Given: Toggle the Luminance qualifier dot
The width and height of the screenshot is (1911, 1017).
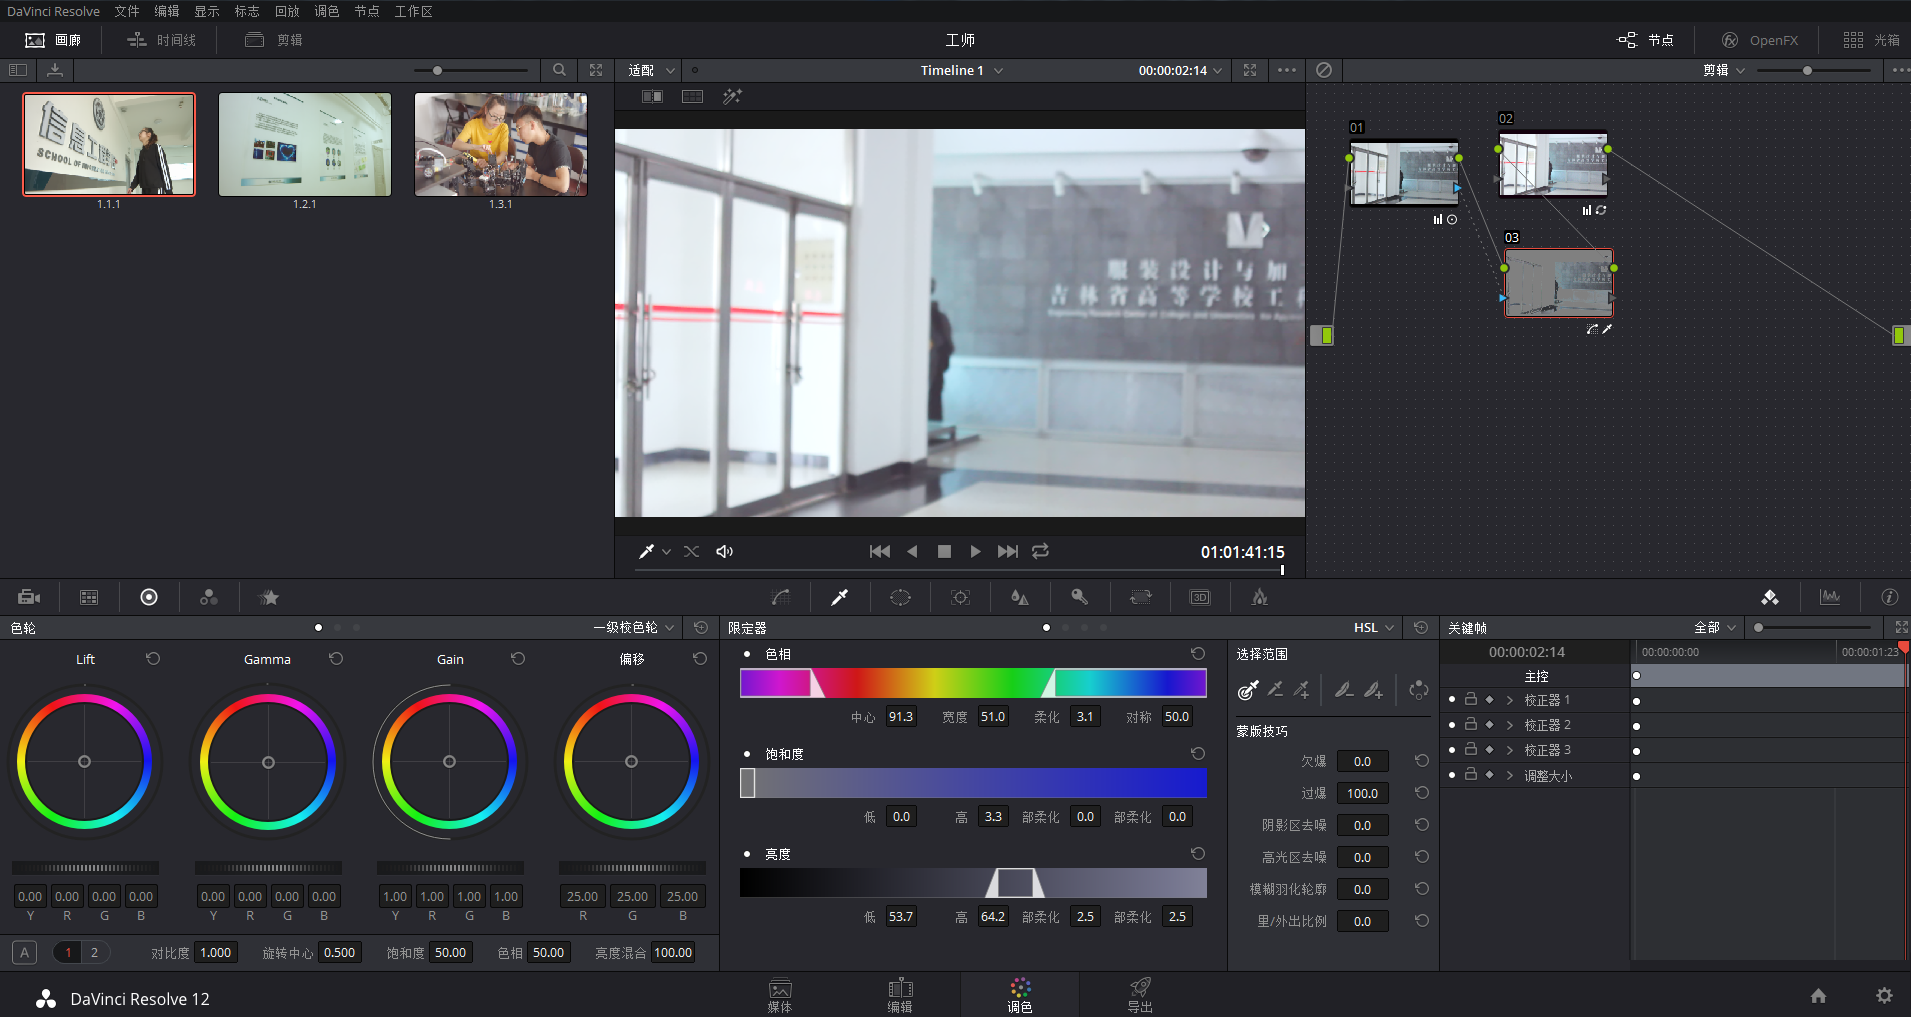Looking at the screenshot, I should pyautogui.click(x=747, y=854).
